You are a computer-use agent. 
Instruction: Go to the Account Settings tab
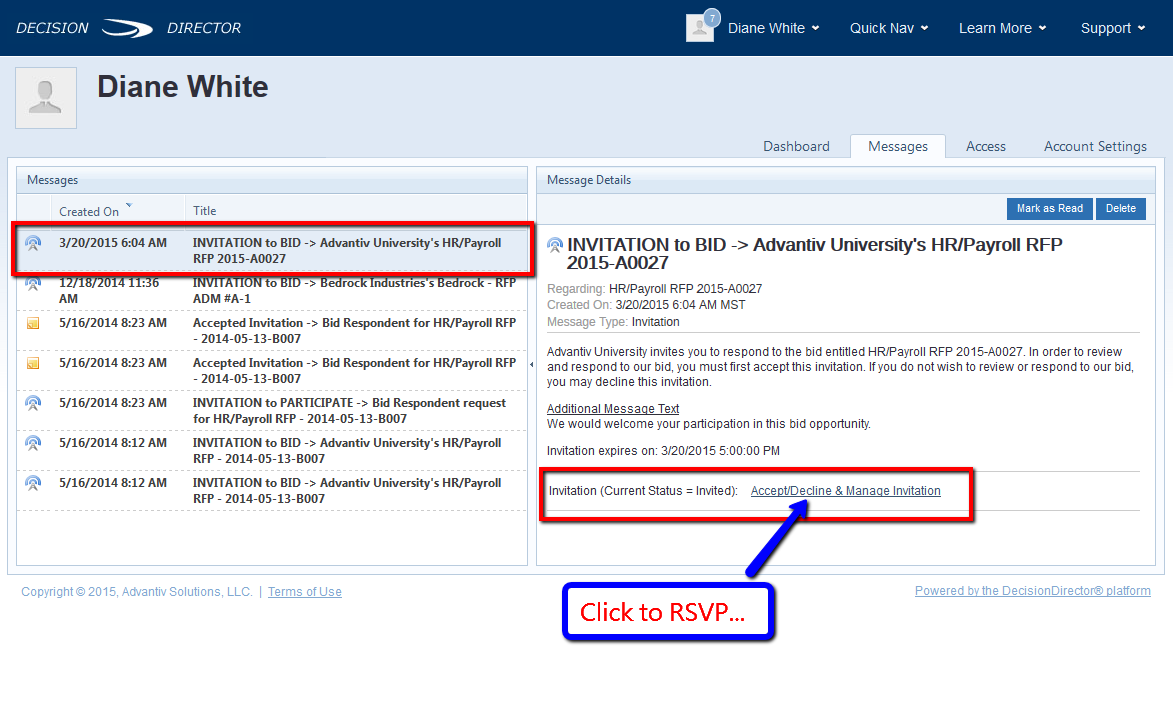(x=1095, y=147)
